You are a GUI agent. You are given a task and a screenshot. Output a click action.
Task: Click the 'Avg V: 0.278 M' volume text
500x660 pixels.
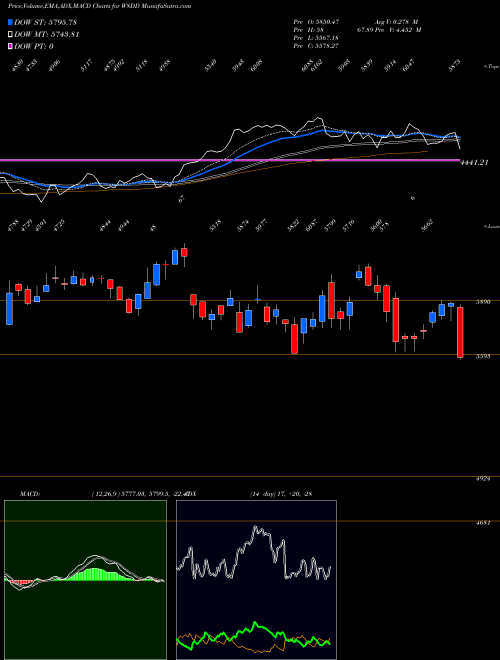[397, 21]
